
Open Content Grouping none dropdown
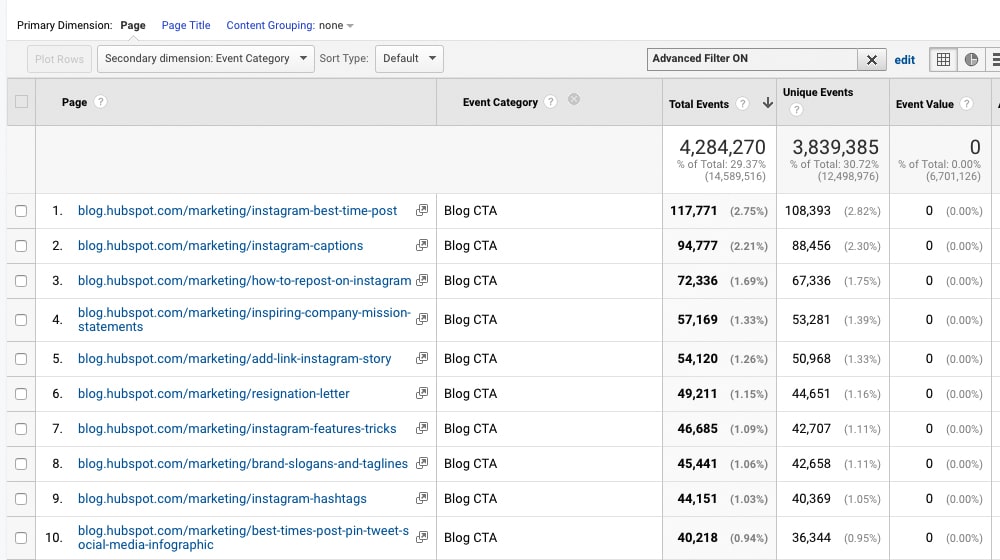coord(290,26)
